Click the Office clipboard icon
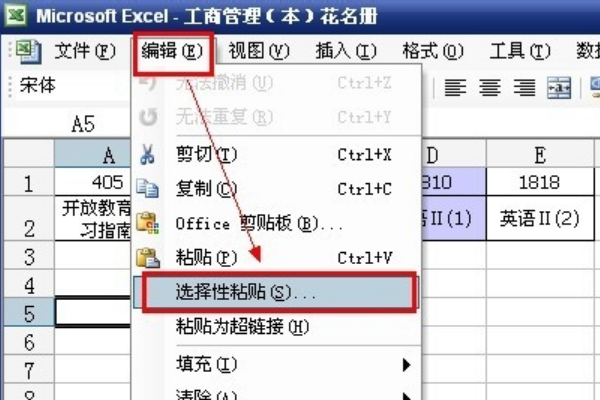Screen dimensions: 600x400 [x=148, y=223]
